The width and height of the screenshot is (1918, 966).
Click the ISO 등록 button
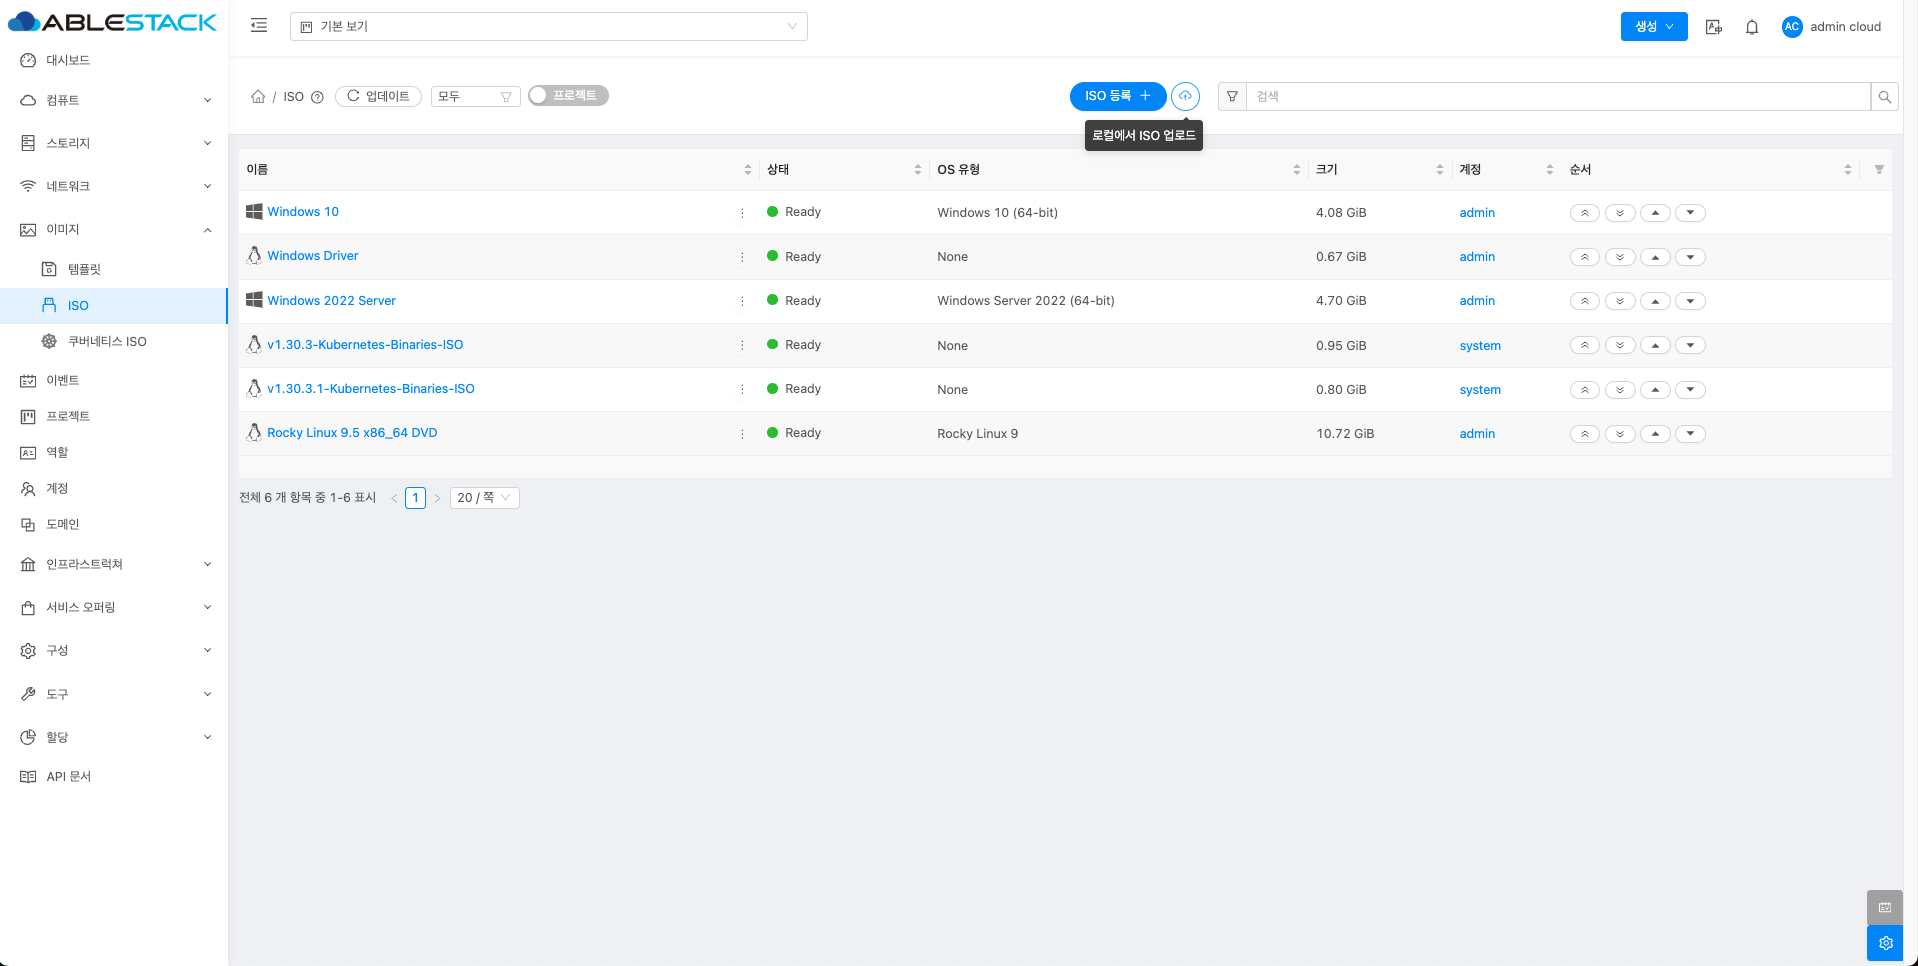[1117, 96]
